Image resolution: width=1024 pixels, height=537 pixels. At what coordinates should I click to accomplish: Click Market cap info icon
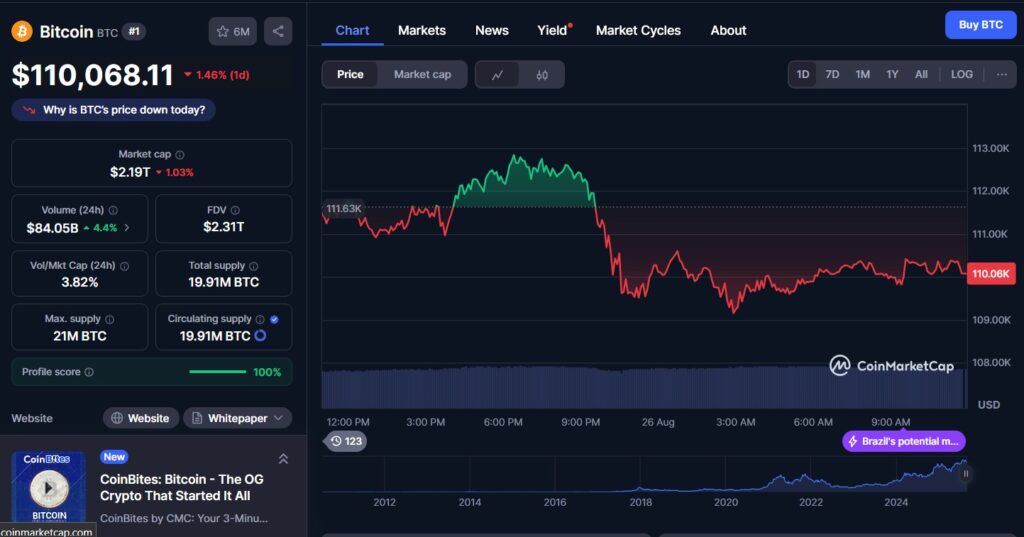[180, 155]
